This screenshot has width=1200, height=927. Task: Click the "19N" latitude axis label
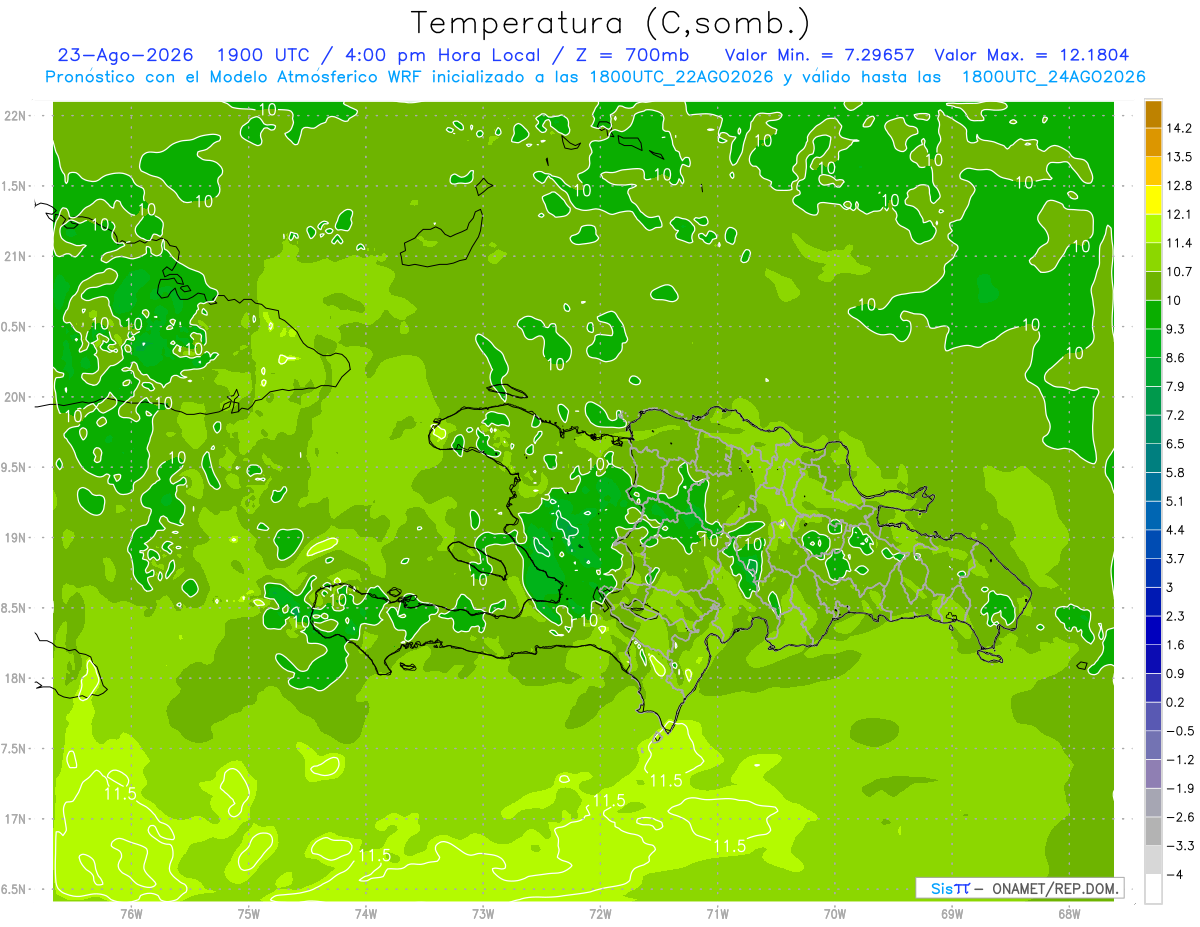pyautogui.click(x=13, y=538)
